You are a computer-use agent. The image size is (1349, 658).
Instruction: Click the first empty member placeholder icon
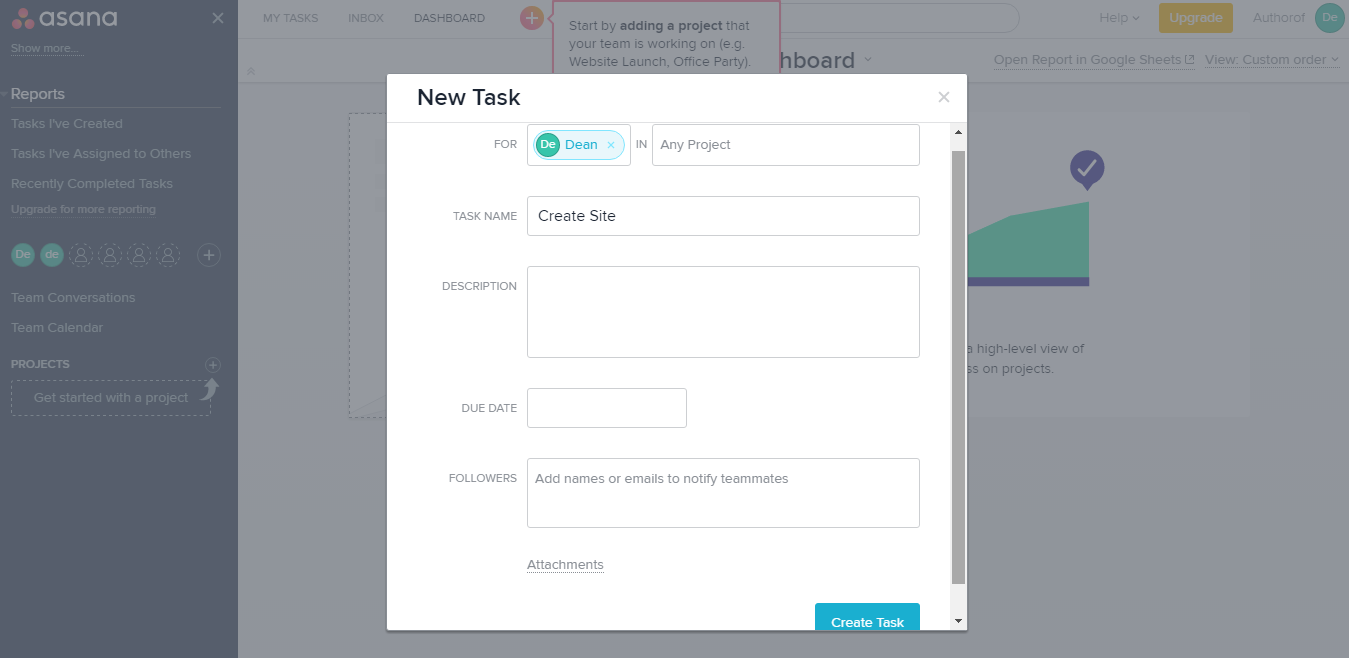click(81, 255)
